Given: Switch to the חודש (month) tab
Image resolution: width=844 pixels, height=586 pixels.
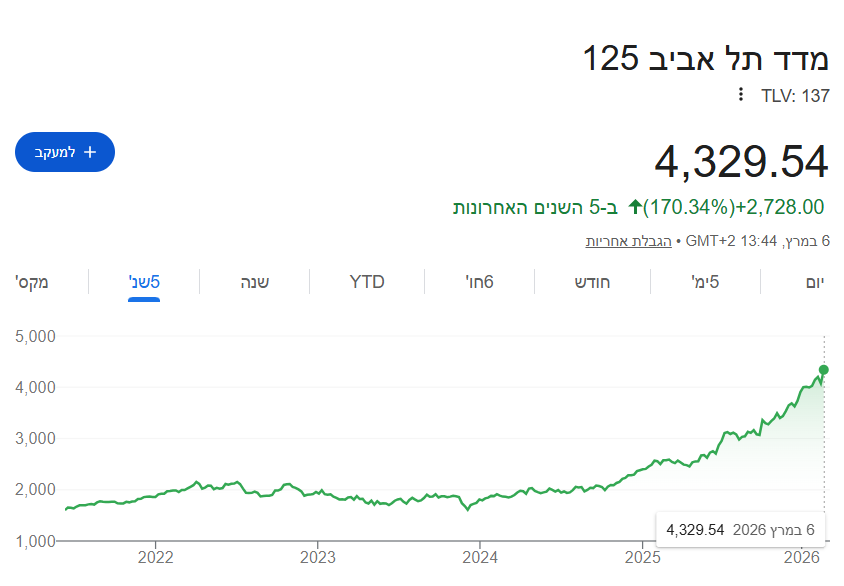Looking at the screenshot, I should pyautogui.click(x=592, y=282).
